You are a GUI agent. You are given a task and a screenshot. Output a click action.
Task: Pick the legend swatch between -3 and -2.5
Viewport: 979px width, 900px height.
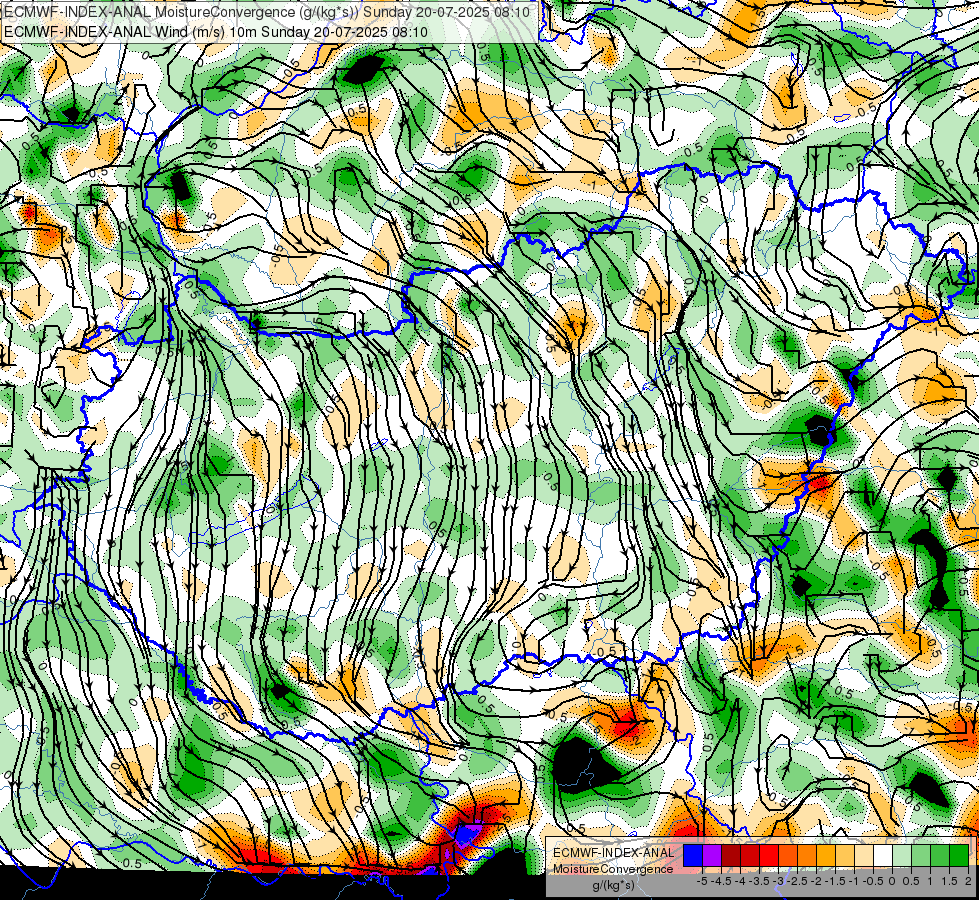(788, 856)
